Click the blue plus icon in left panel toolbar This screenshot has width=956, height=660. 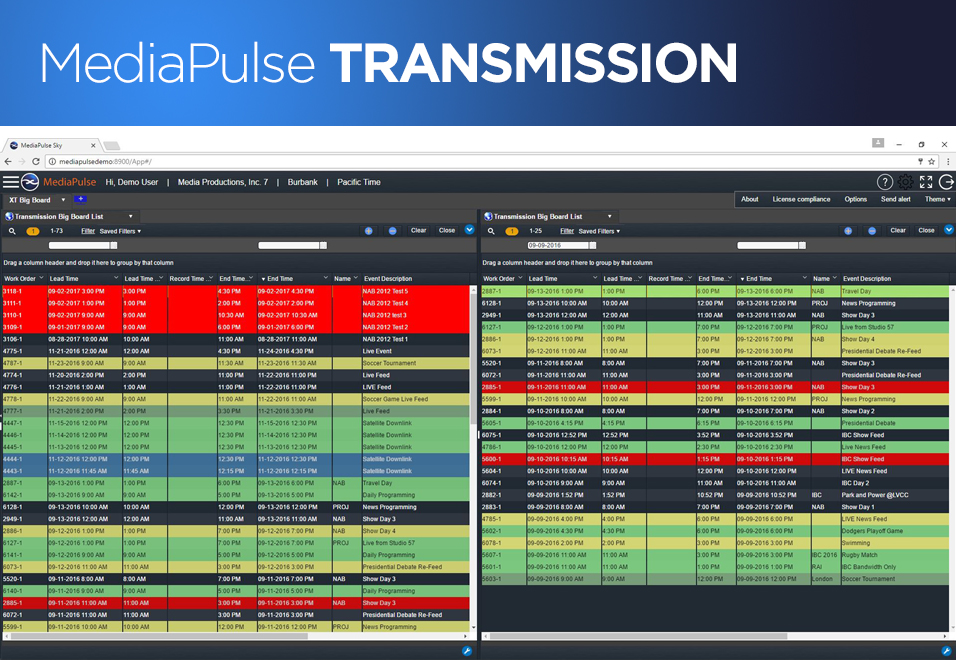pos(368,231)
